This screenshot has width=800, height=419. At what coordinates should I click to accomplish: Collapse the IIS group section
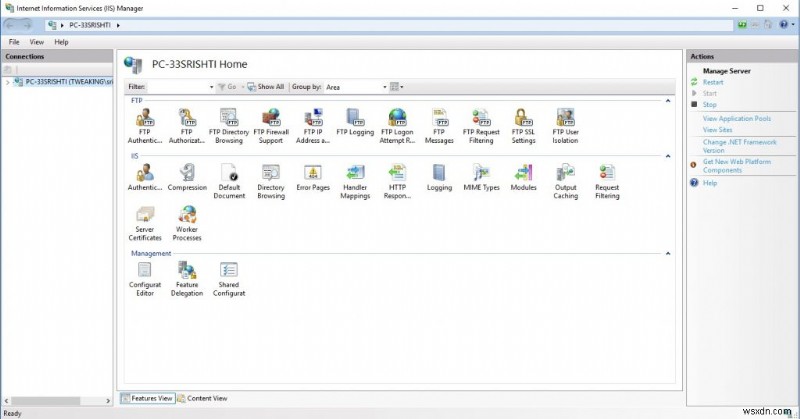(667, 156)
